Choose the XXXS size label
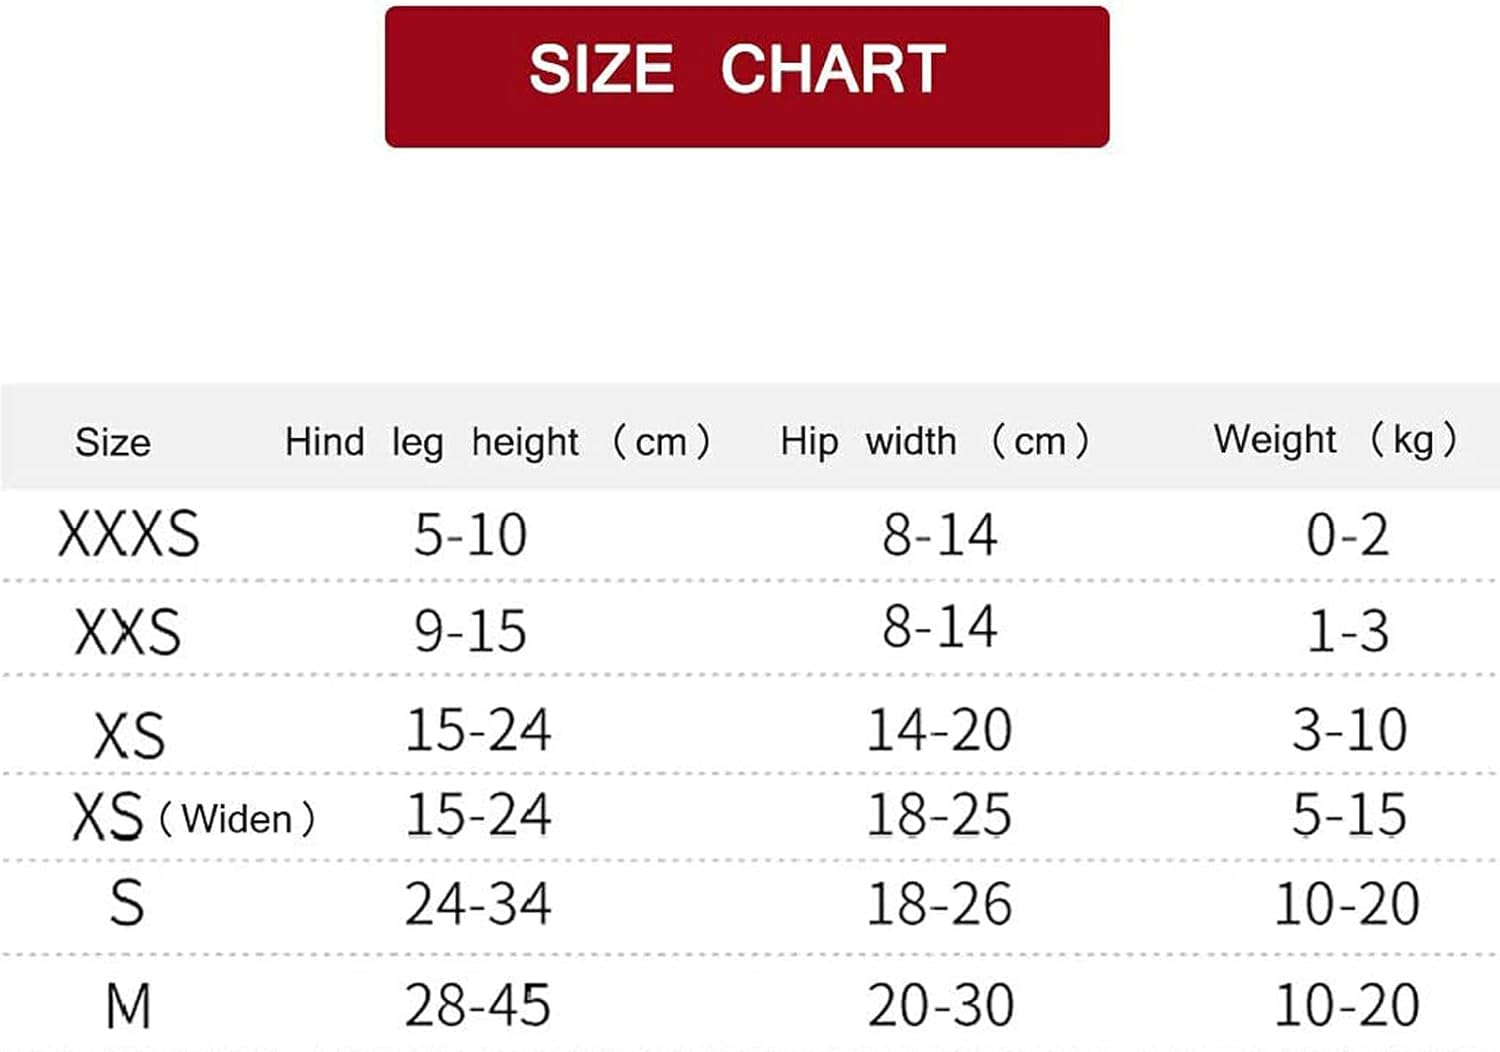Image resolution: width=1500 pixels, height=1052 pixels. click(128, 533)
